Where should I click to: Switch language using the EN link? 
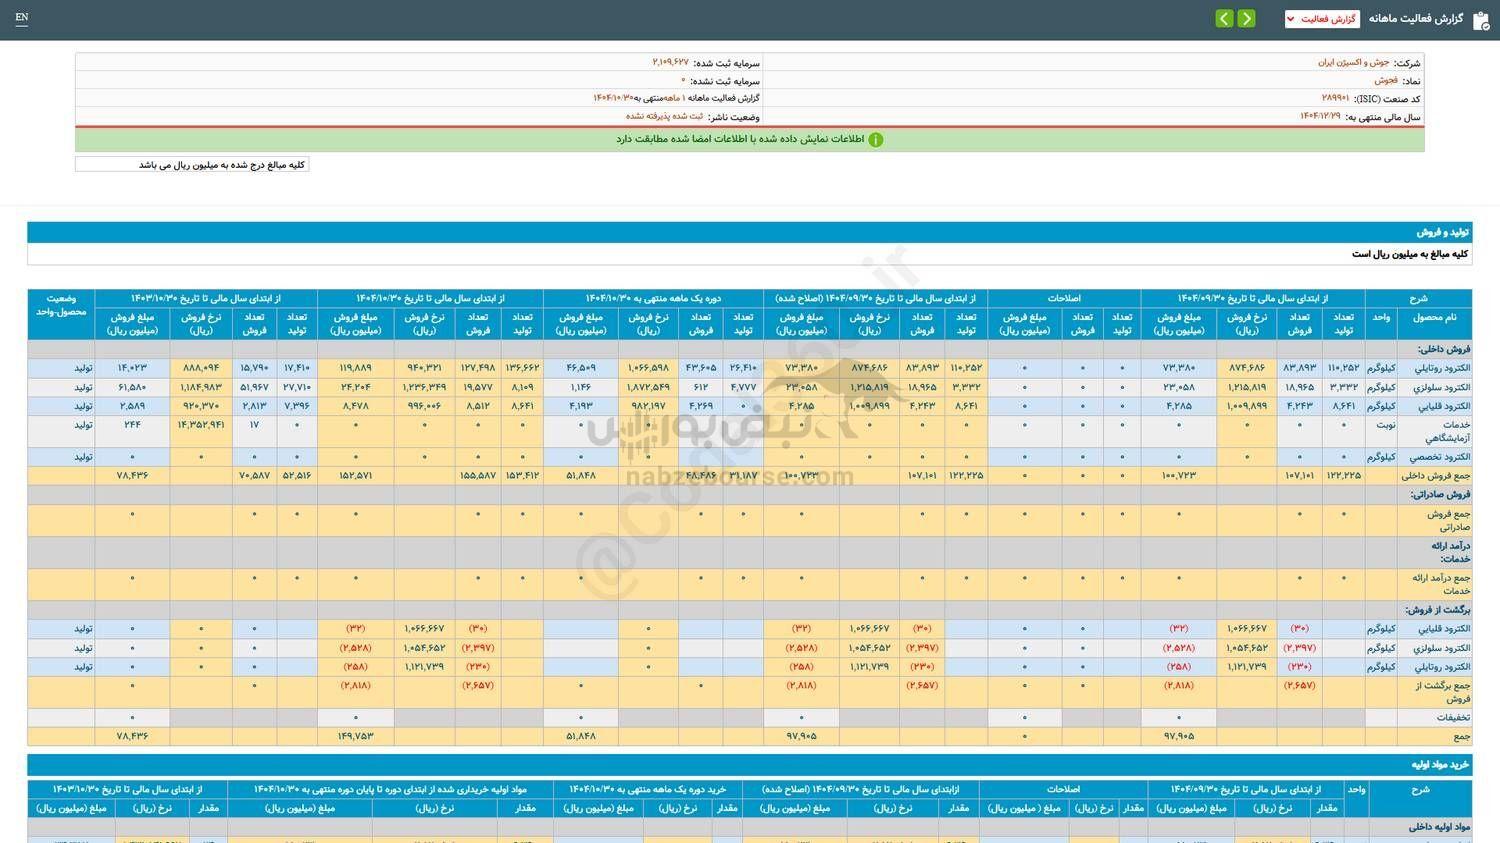(x=22, y=18)
